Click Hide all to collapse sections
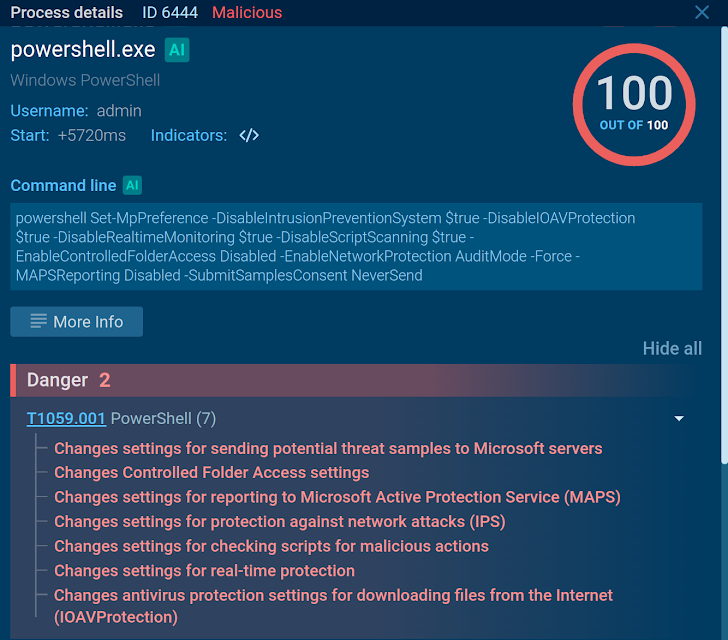This screenshot has width=728, height=640. (672, 349)
